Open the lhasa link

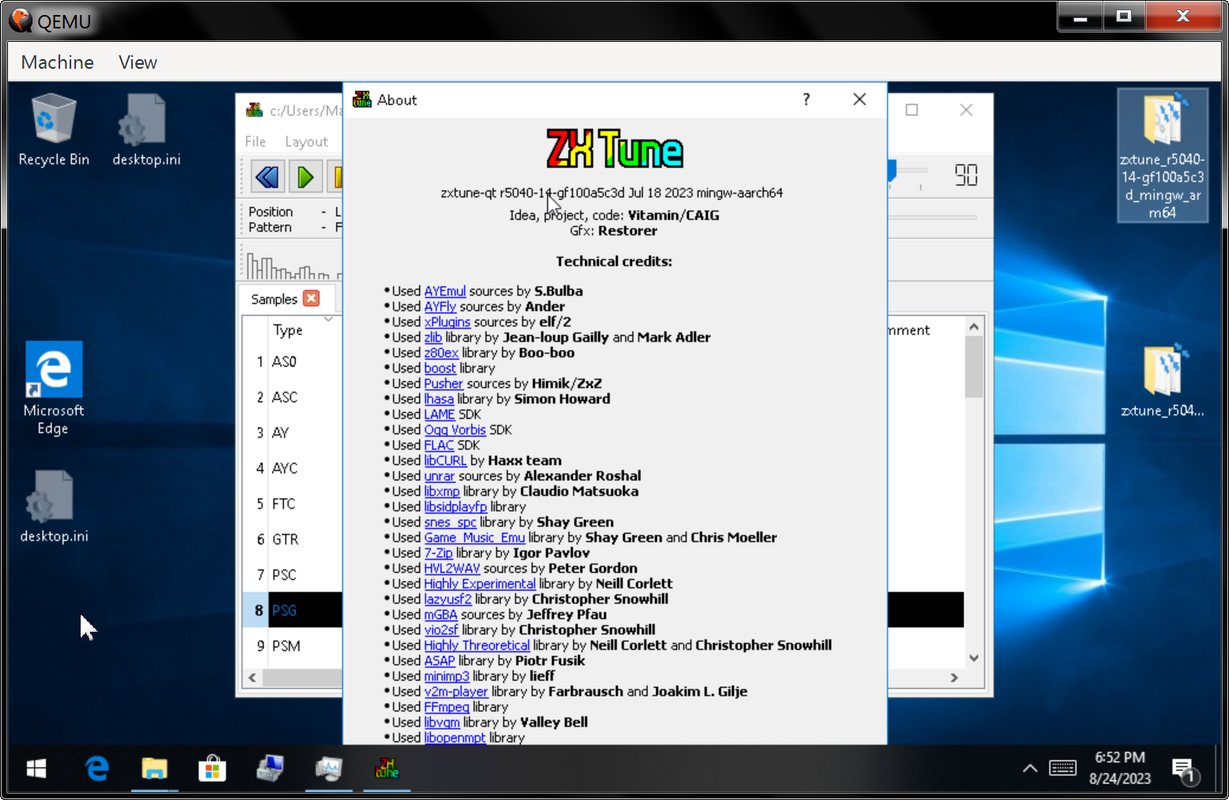tap(438, 398)
